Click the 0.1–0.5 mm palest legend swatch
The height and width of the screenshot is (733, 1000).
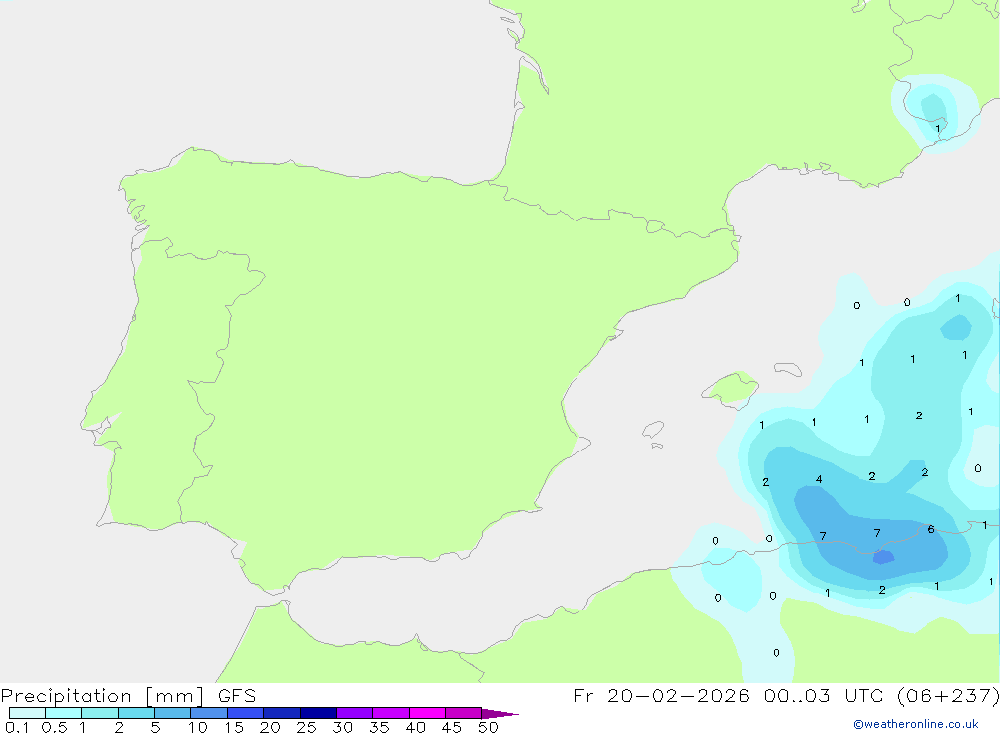pyautogui.click(x=27, y=713)
